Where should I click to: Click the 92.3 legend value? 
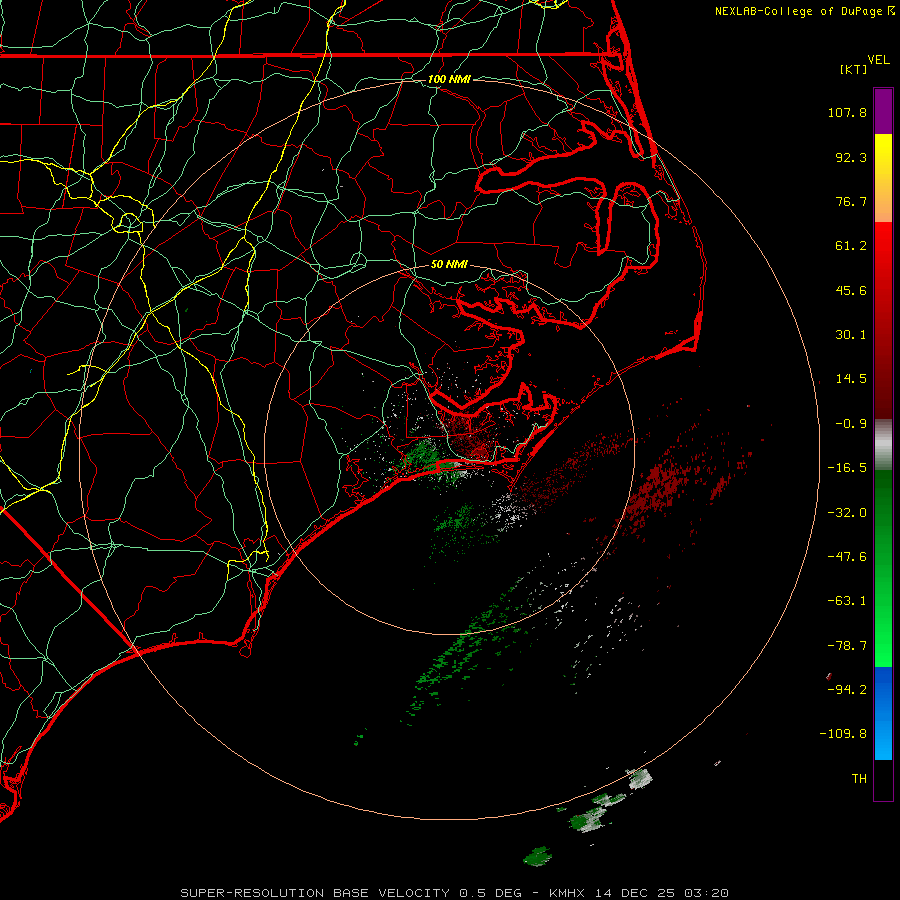point(851,157)
